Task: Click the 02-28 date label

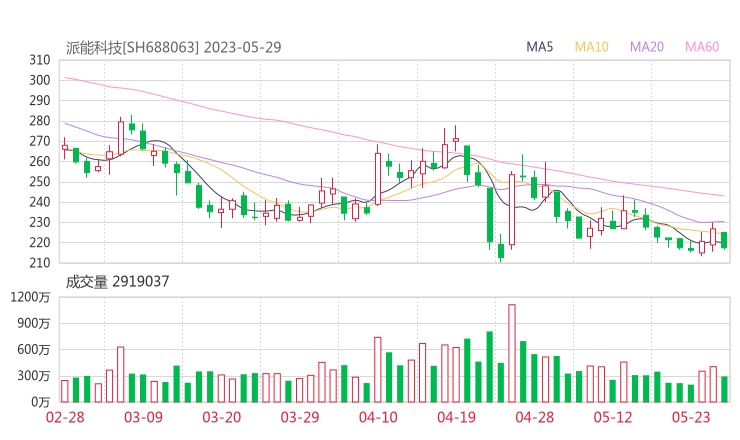Action: tap(65, 417)
